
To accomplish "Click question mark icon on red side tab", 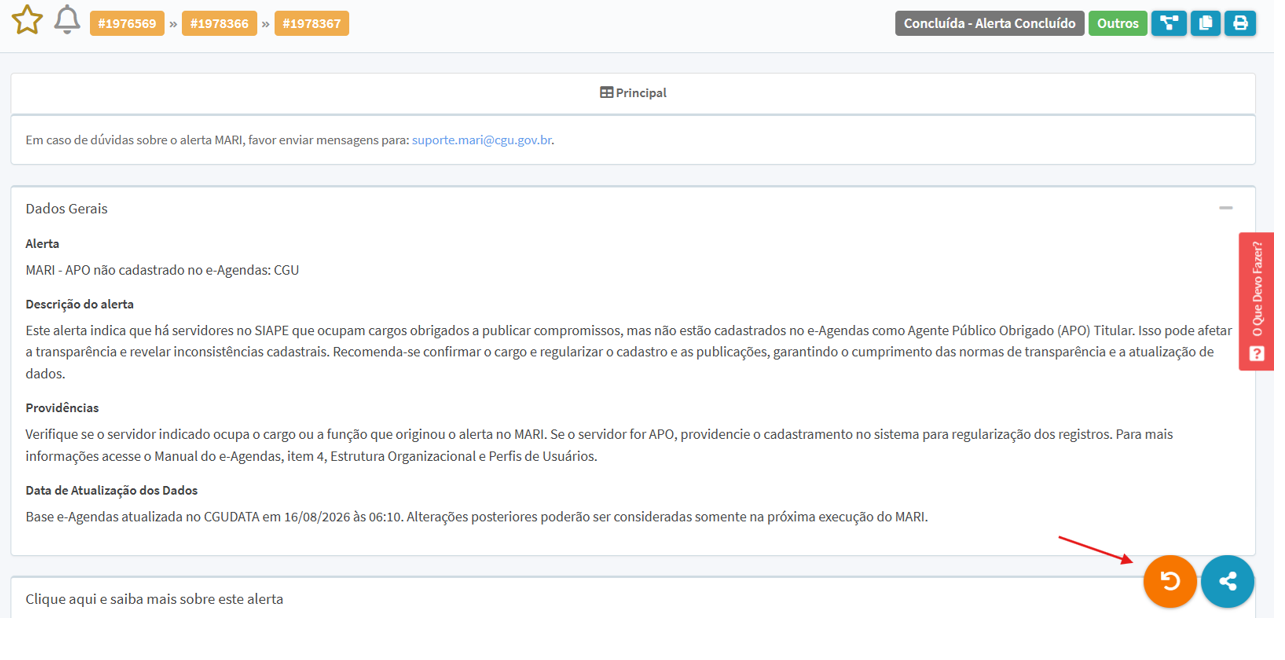I will (1257, 354).
